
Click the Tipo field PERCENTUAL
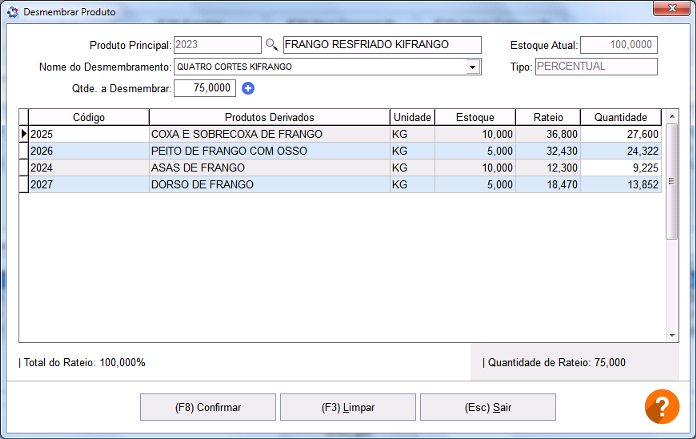tap(596, 67)
